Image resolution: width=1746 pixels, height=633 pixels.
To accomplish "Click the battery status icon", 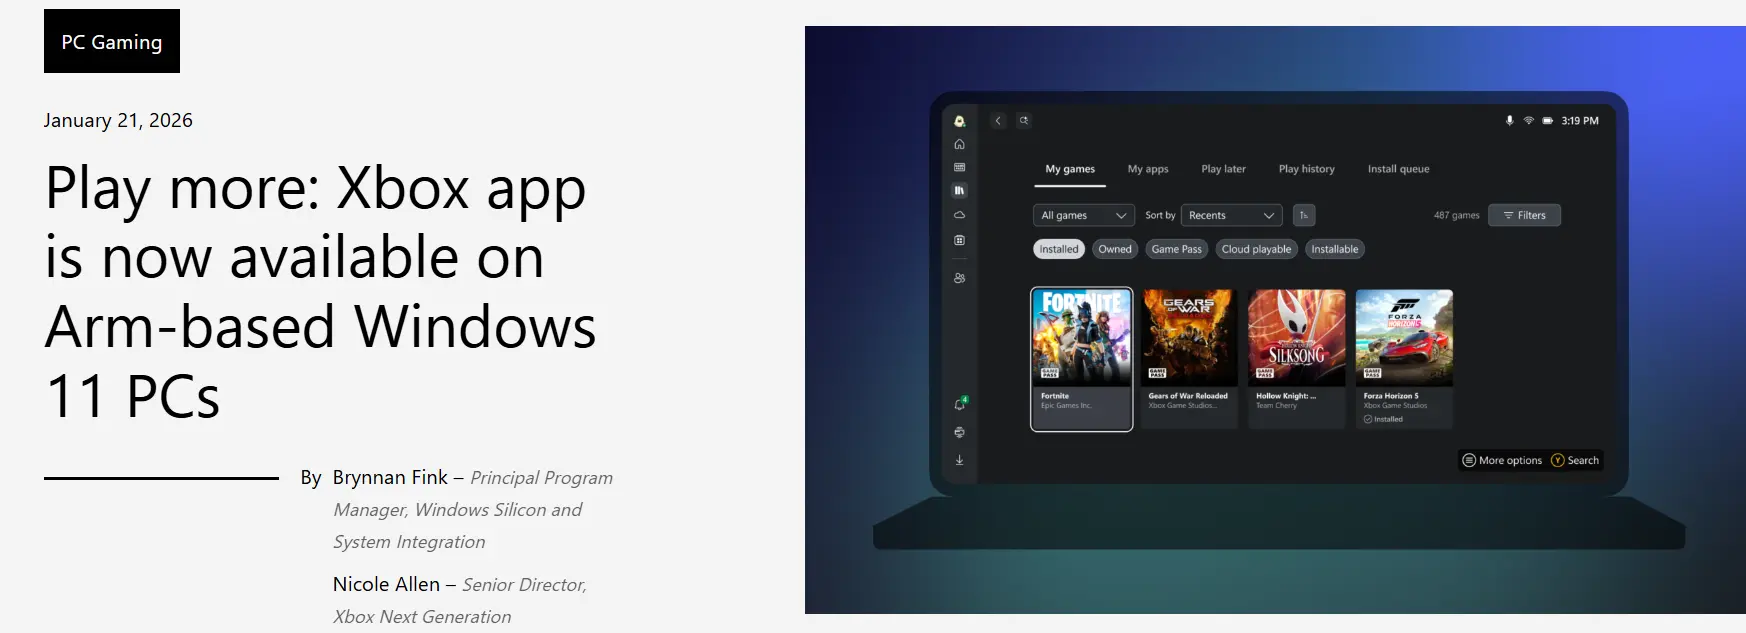I will click(1547, 120).
